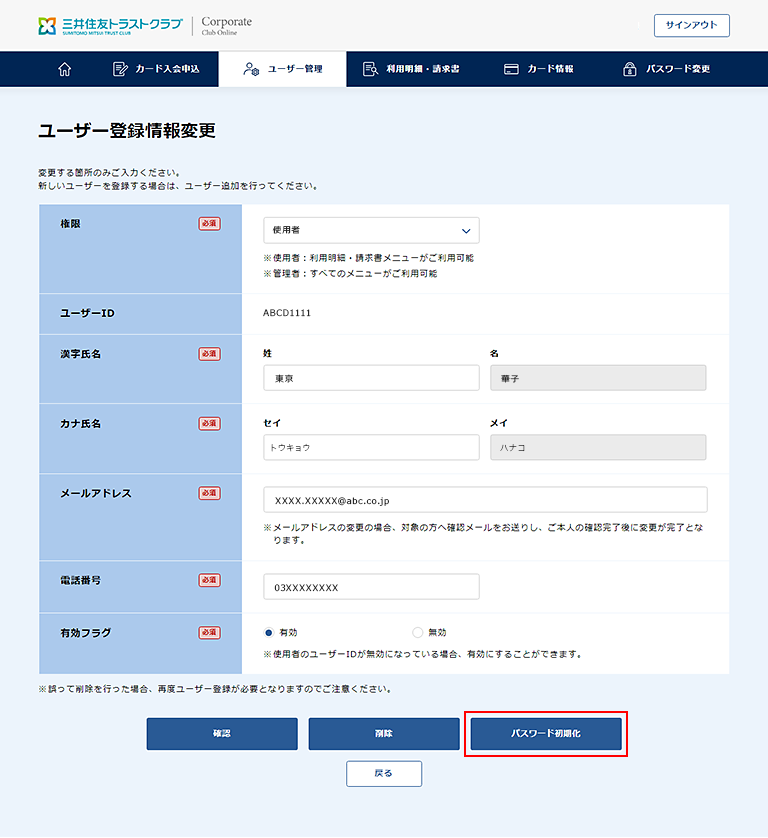Go to the home icon in navigation bar
This screenshot has height=838, width=768.
point(65,69)
